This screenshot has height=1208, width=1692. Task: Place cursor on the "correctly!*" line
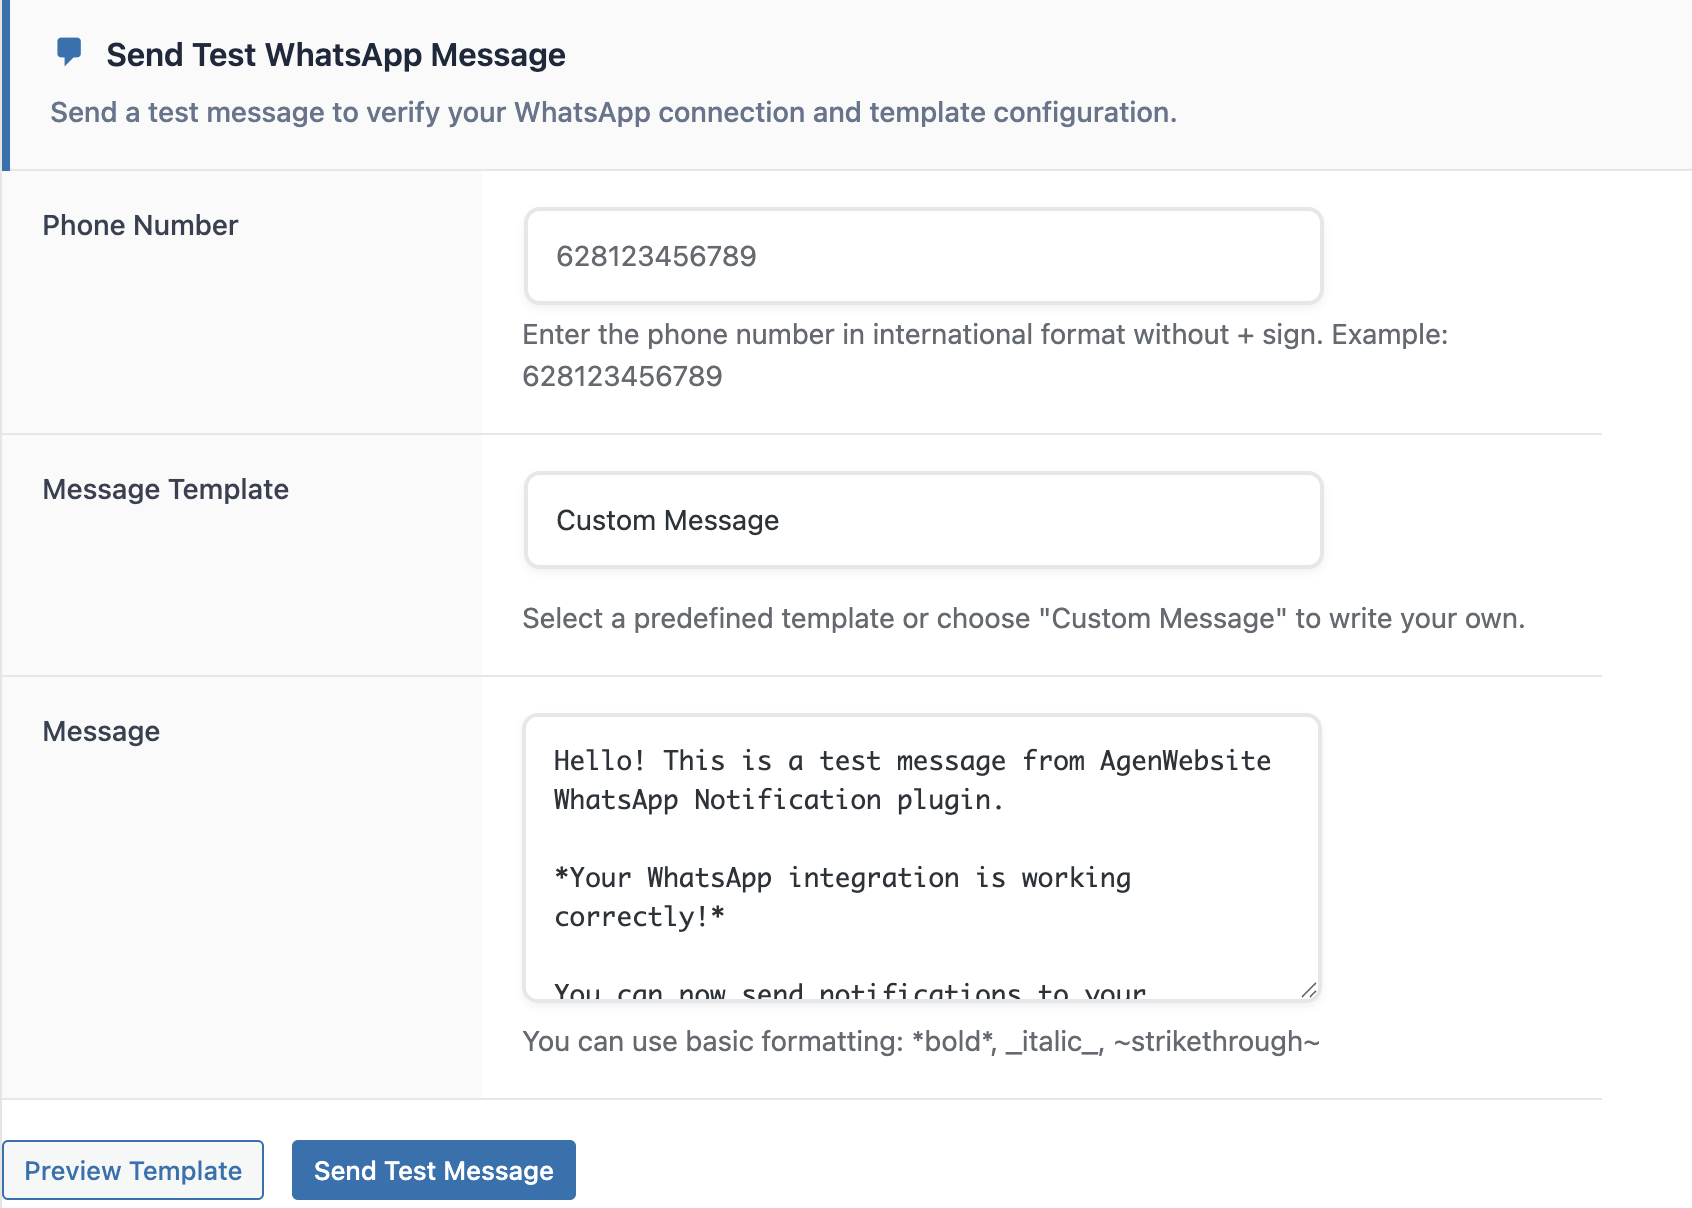coord(639,917)
